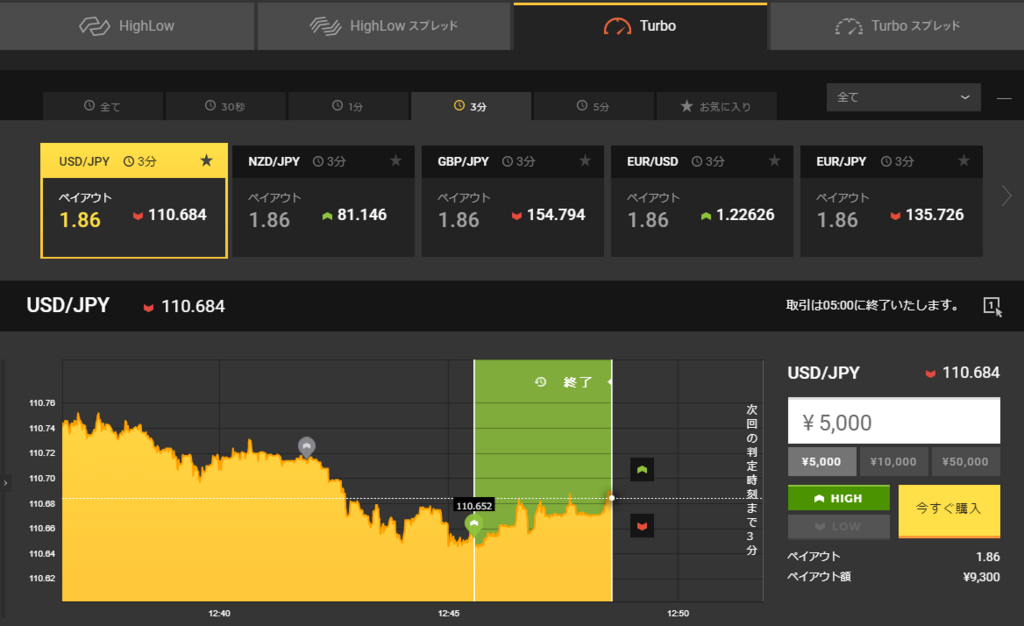
Task: Click the ¥5,000 amount input field
Action: tap(894, 420)
